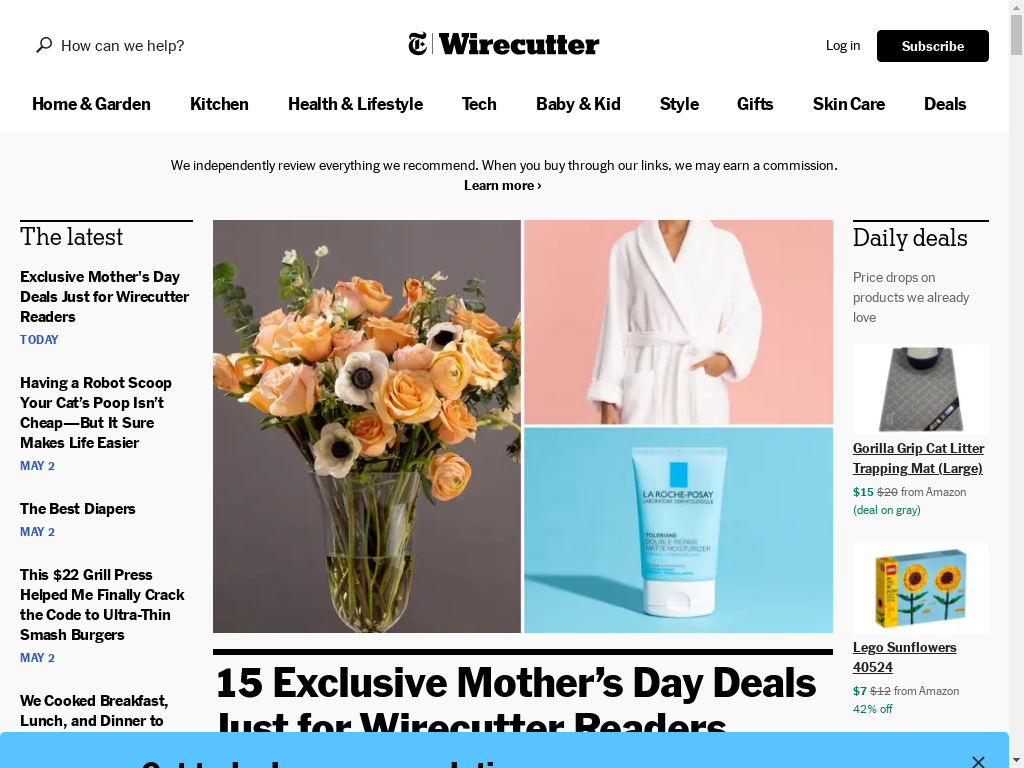Screen dimensions: 1024x768
Task: Open The Best Diapers article
Action: (78, 509)
